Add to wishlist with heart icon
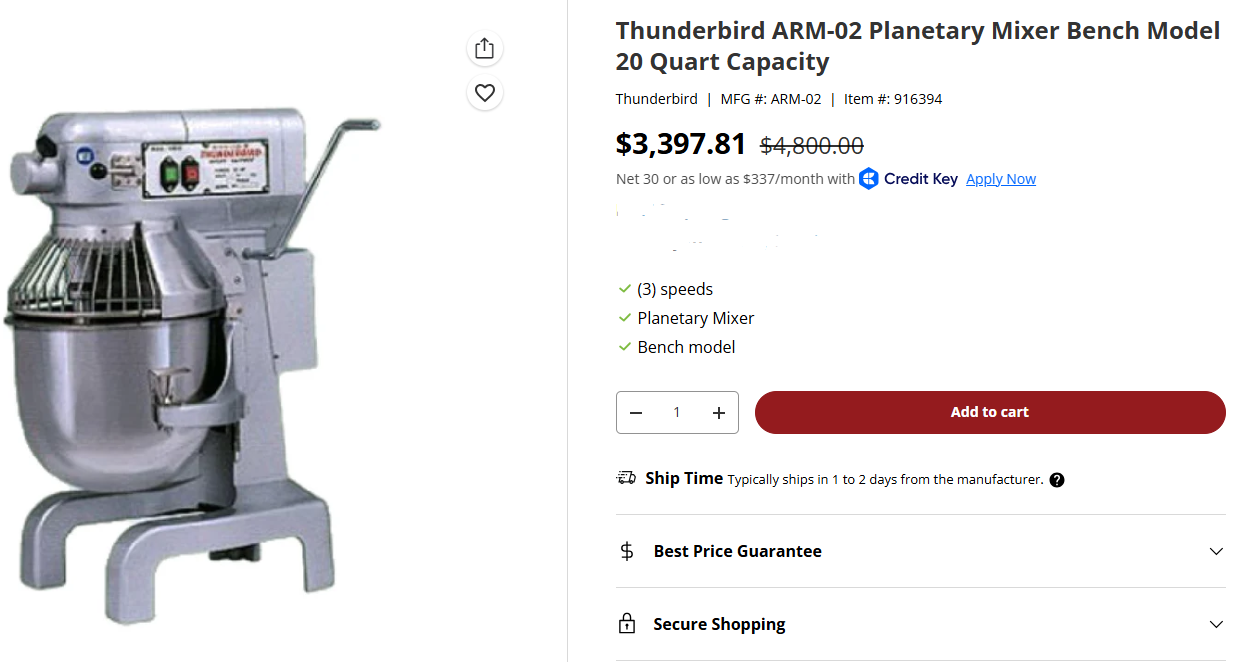This screenshot has height=662, width=1251. (485, 93)
